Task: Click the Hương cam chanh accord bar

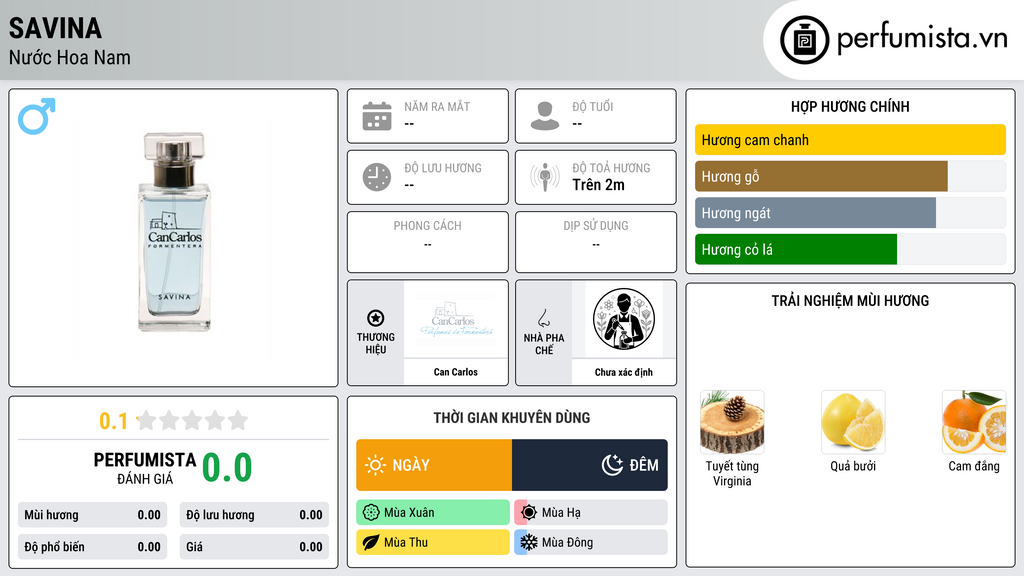Action: coord(850,140)
